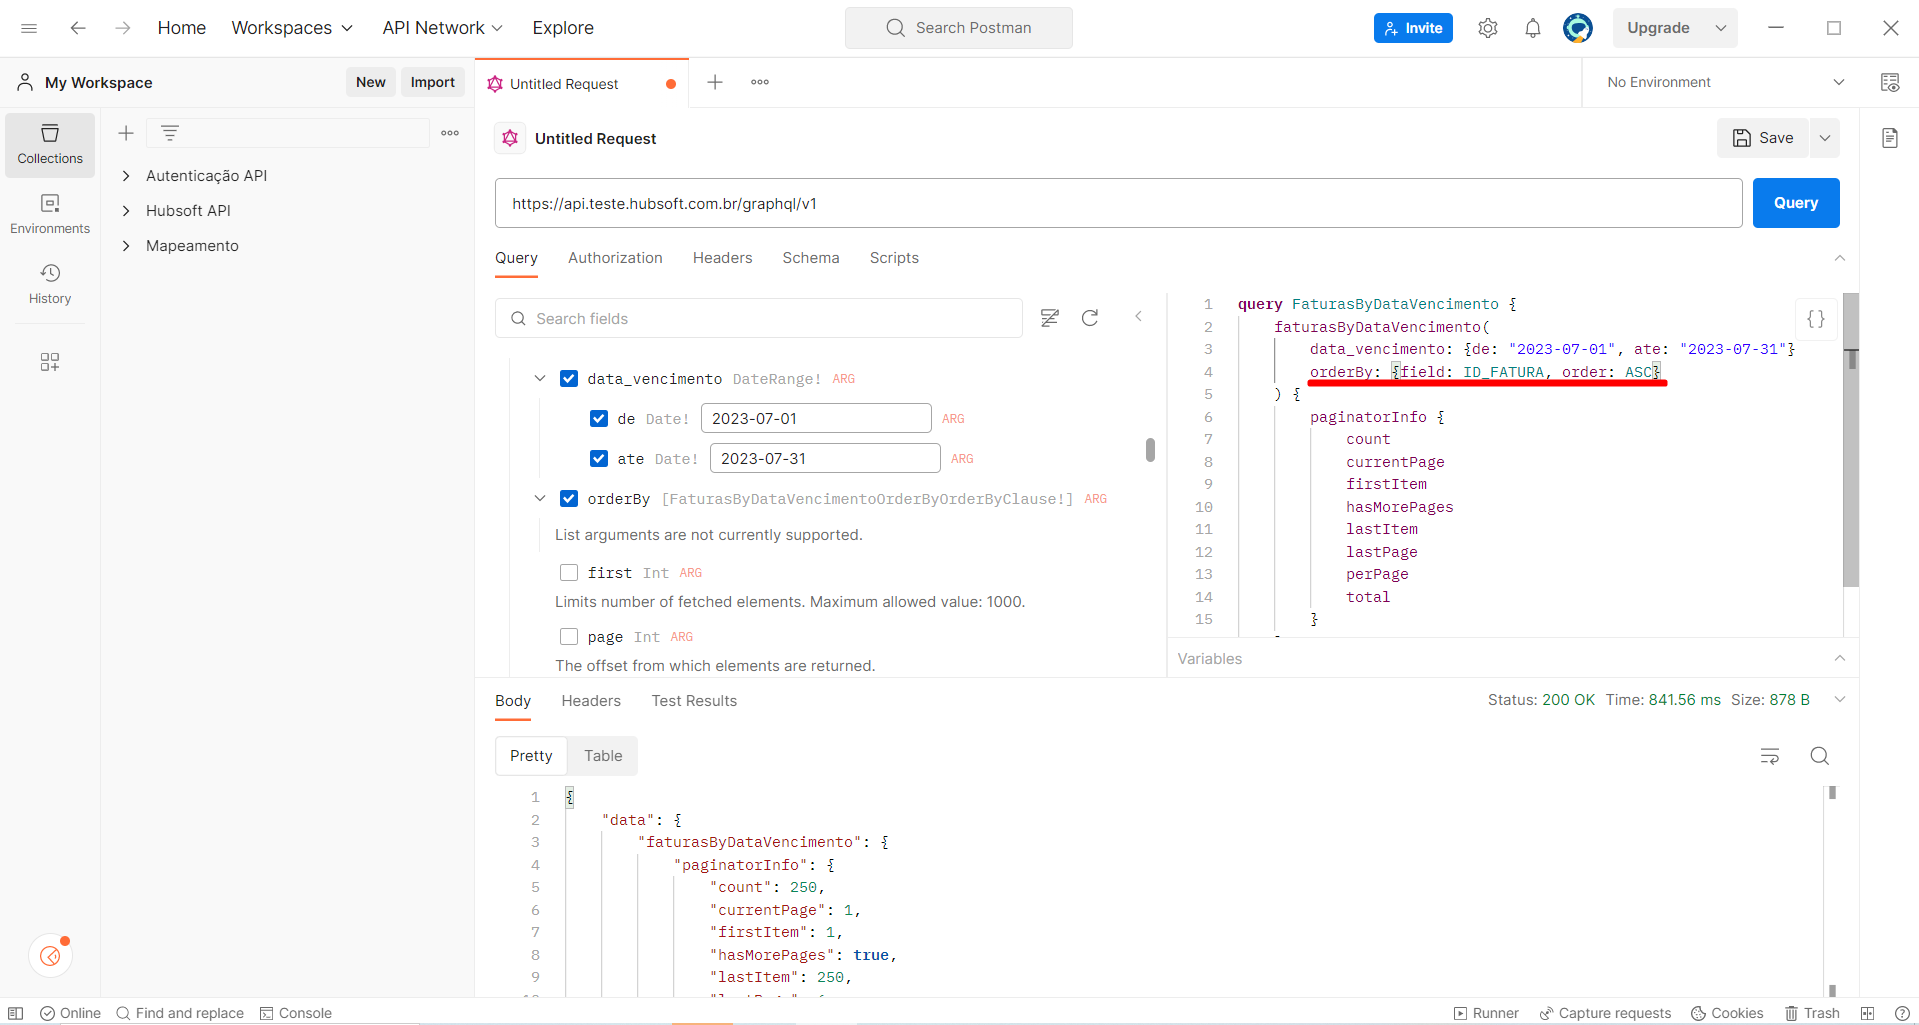Click the Import button

tap(433, 82)
